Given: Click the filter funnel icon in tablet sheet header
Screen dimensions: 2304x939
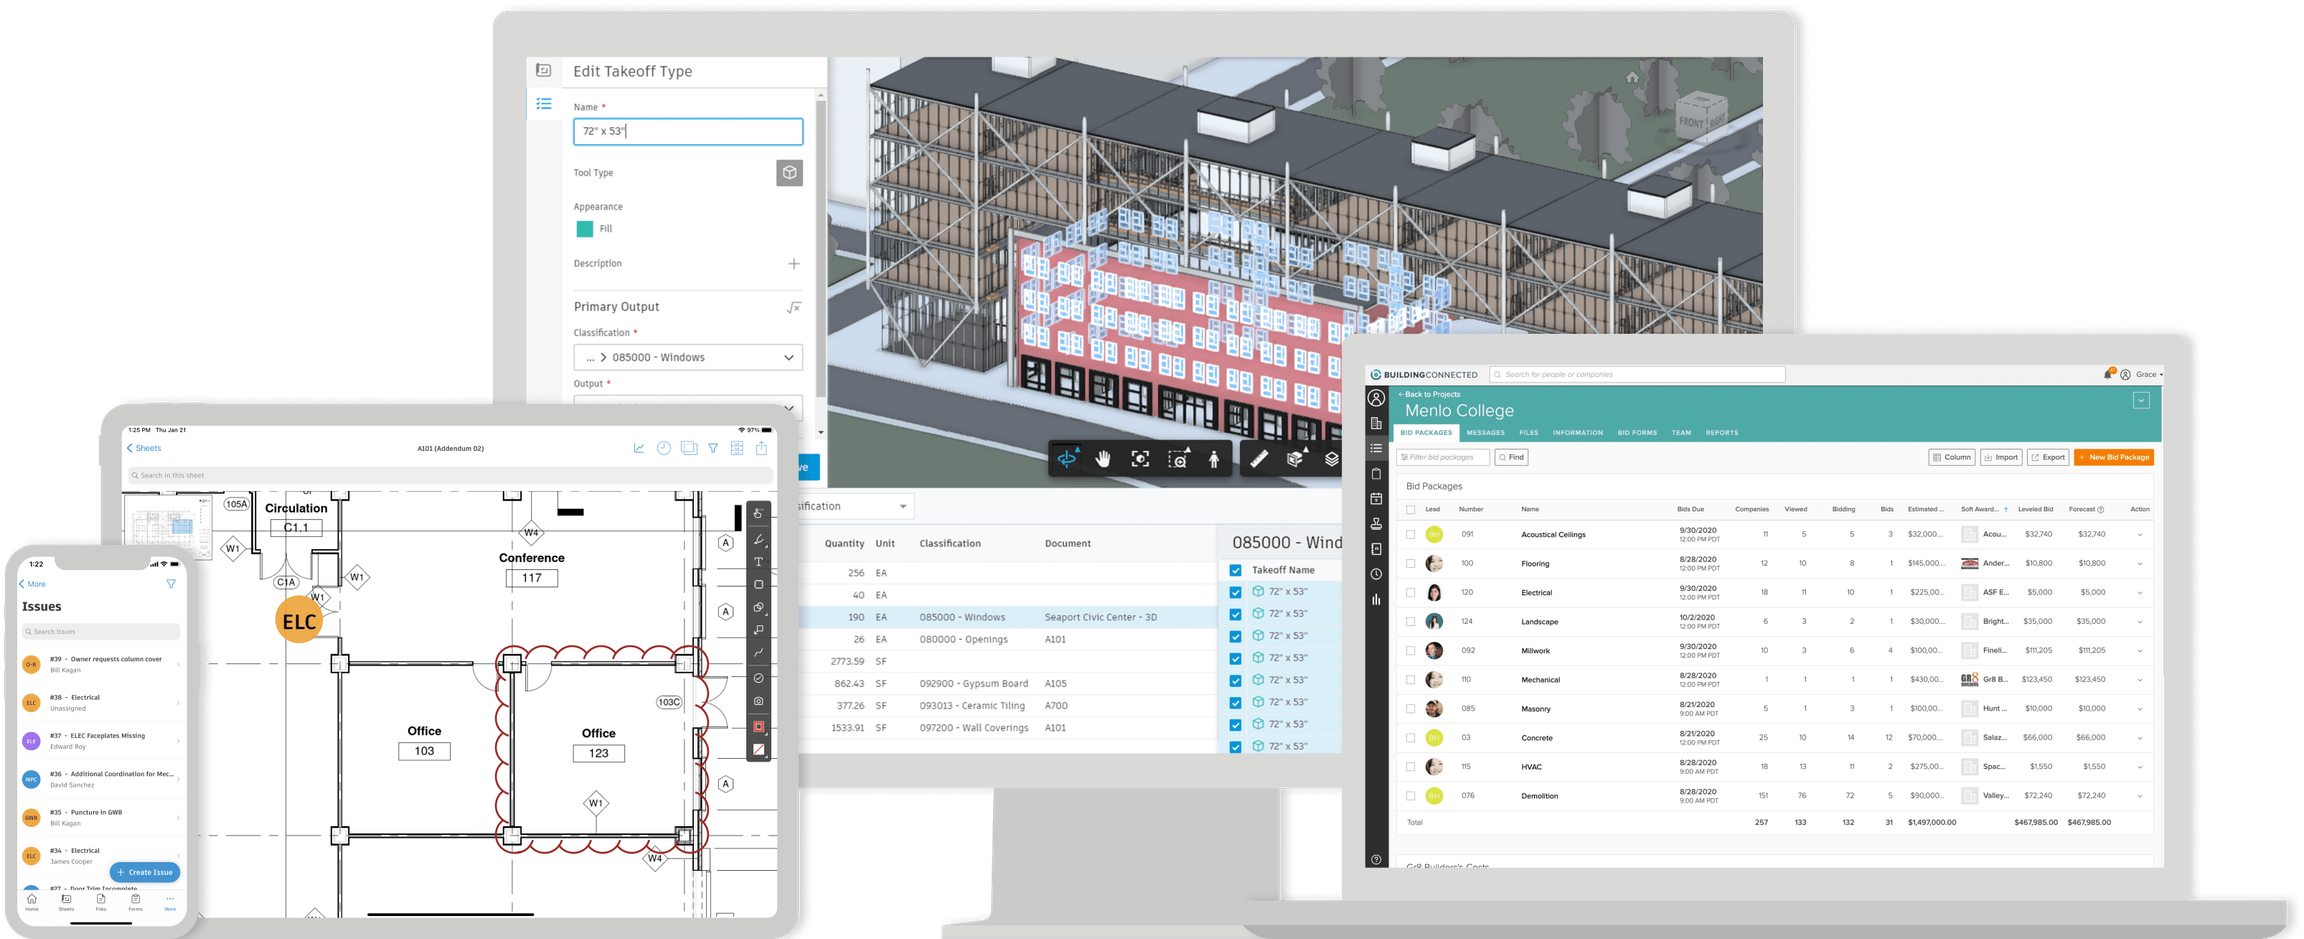Looking at the screenshot, I should 713,448.
